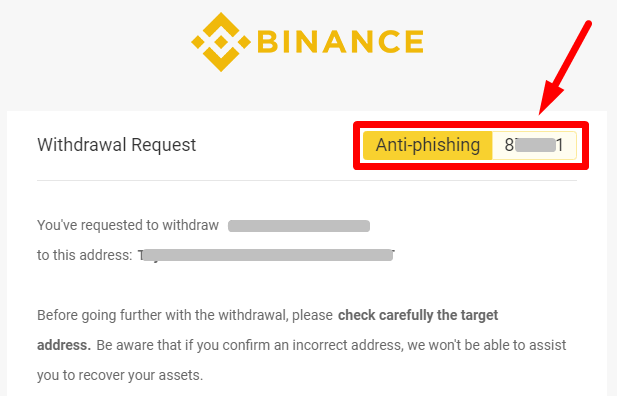Click the horizontal divider under the heading
The width and height of the screenshot is (617, 396).
pos(307,180)
